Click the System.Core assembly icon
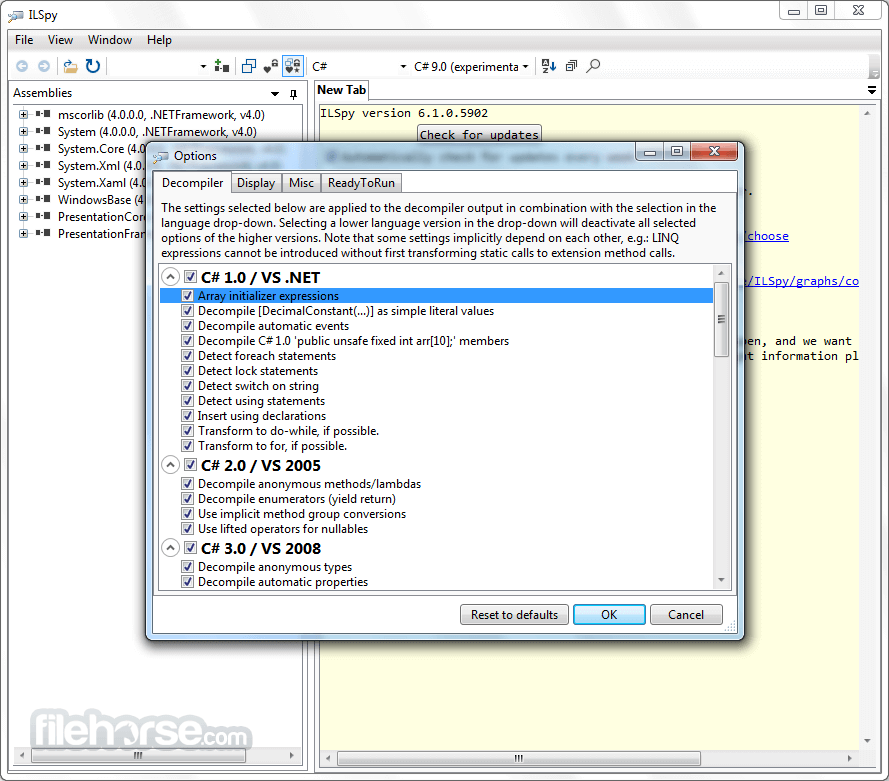889x781 pixels. (x=44, y=148)
